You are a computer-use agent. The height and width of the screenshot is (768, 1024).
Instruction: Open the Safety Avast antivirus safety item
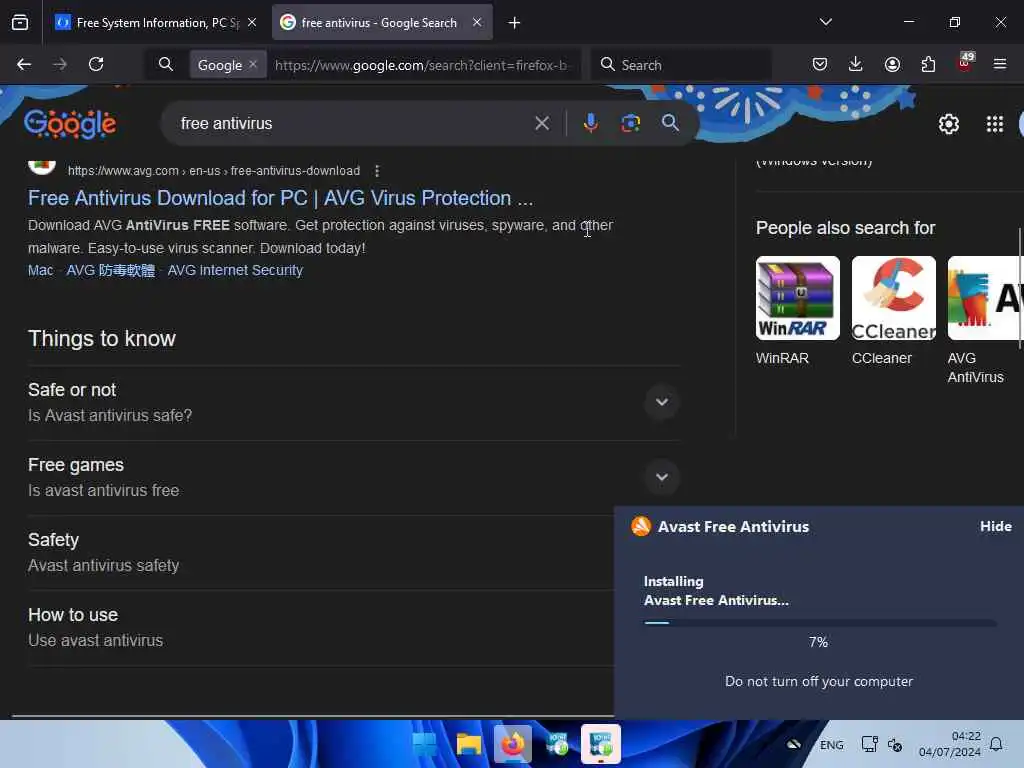[320, 552]
